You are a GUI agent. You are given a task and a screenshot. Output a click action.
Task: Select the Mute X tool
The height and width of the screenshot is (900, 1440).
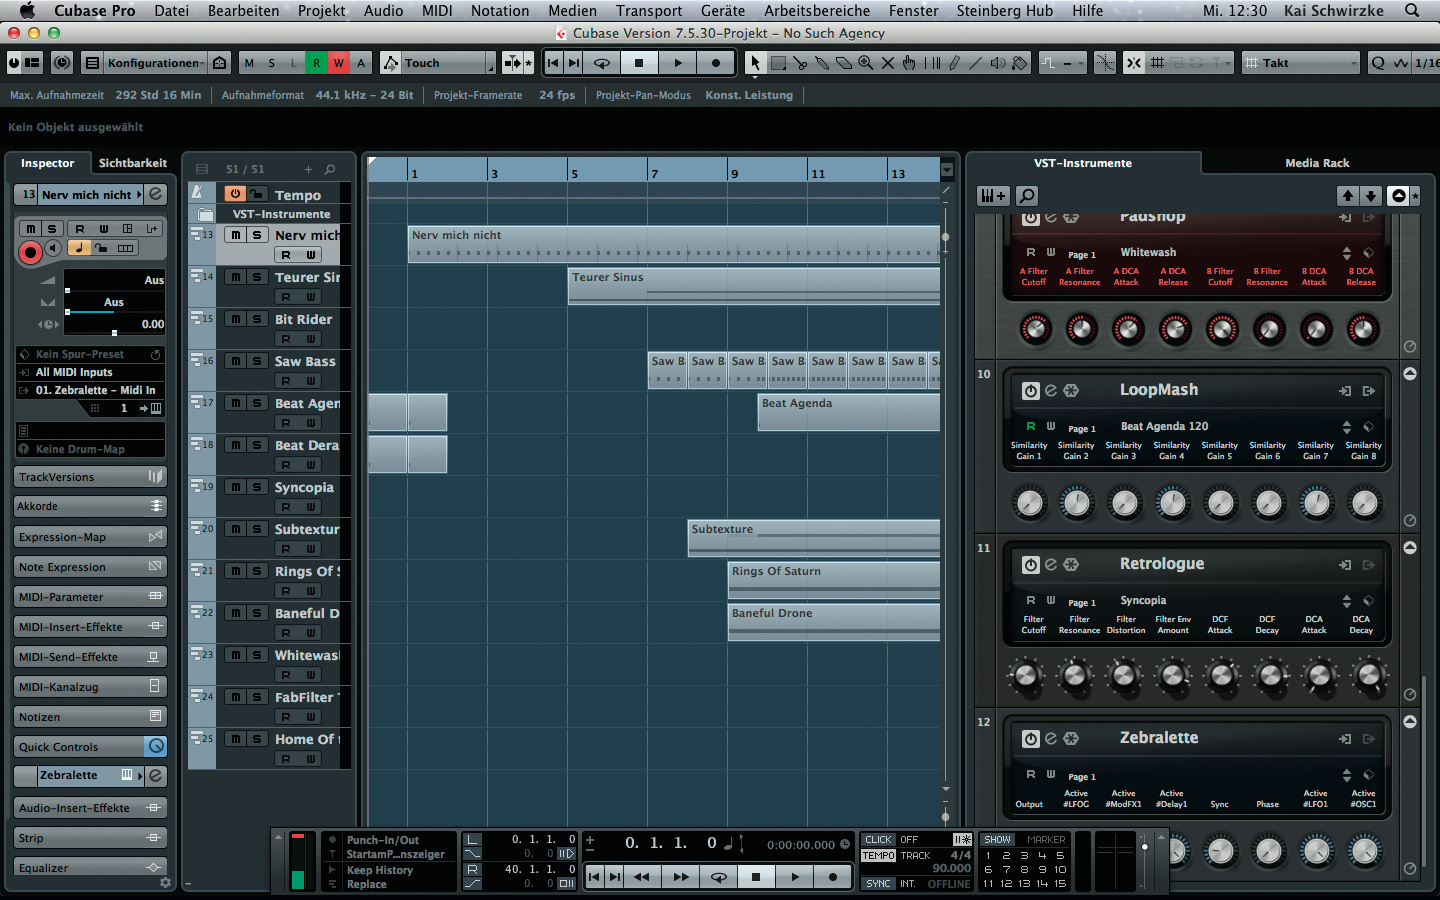click(887, 63)
